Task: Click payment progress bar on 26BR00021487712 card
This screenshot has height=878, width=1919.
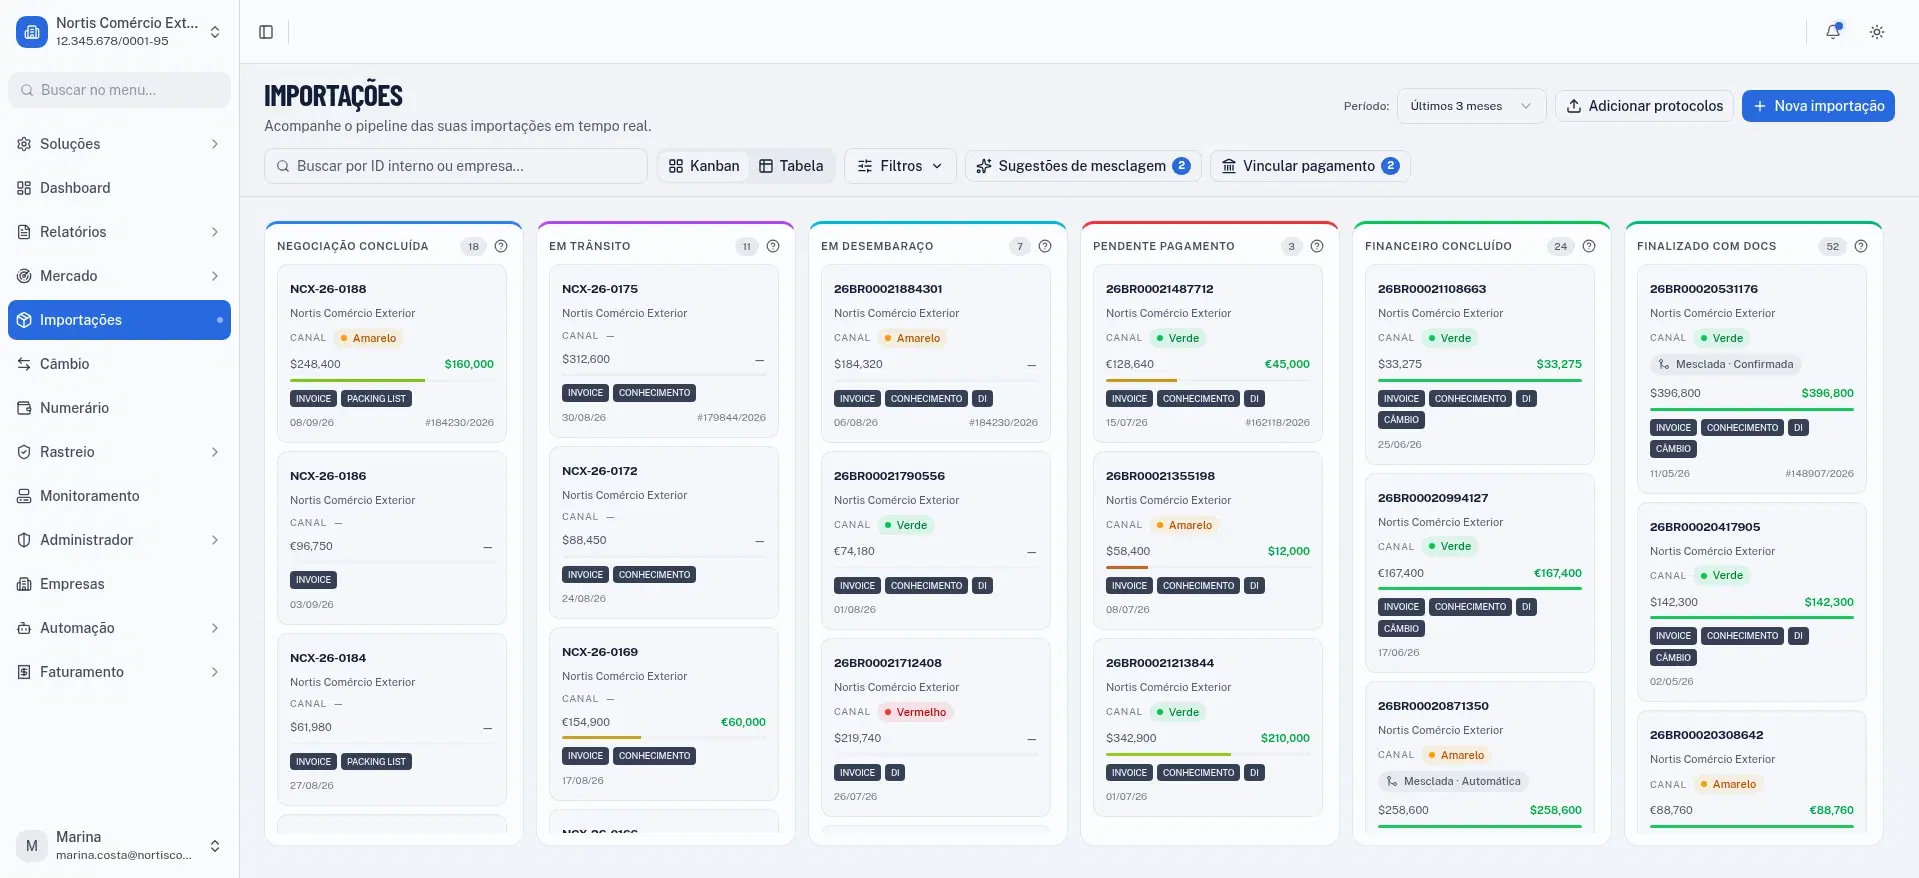Action: tap(1208, 380)
